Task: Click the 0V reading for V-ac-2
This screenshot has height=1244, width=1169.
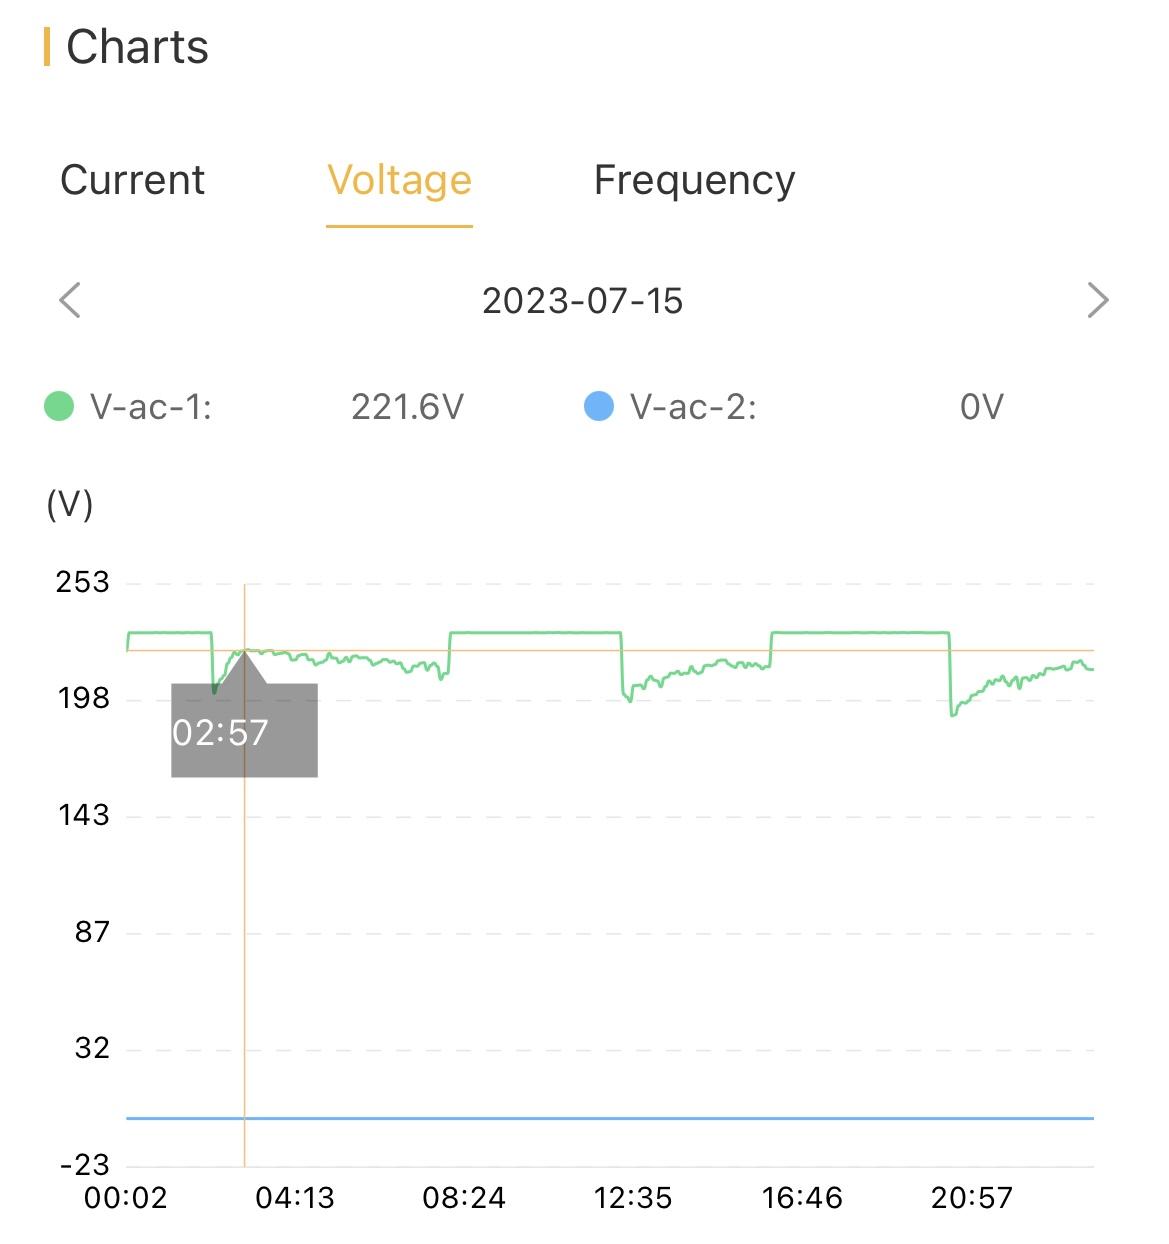Action: pos(981,407)
